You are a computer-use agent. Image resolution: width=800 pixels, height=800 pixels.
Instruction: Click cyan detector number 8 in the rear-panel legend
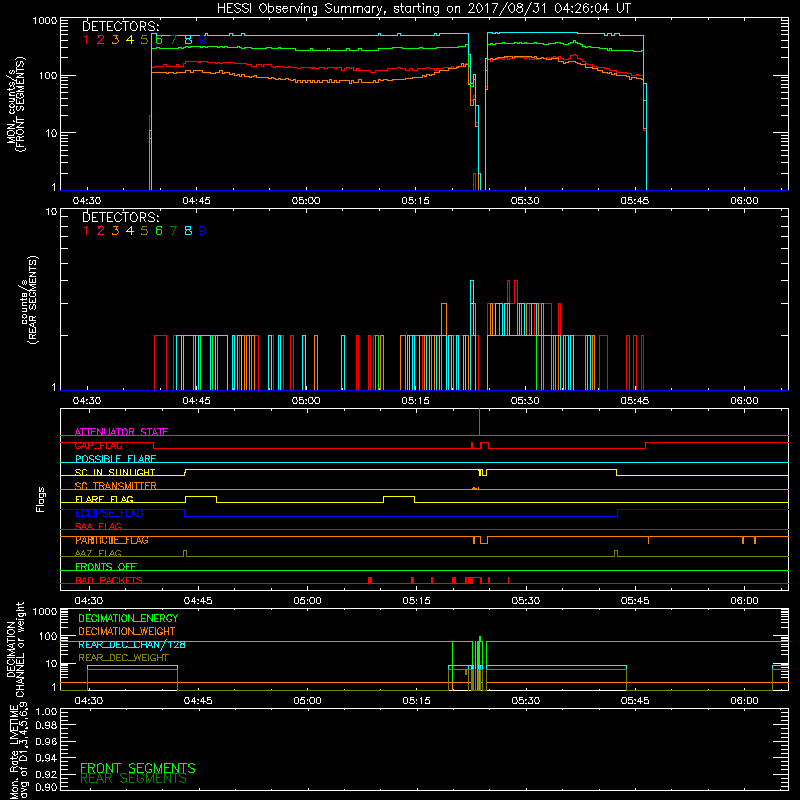[x=188, y=231]
